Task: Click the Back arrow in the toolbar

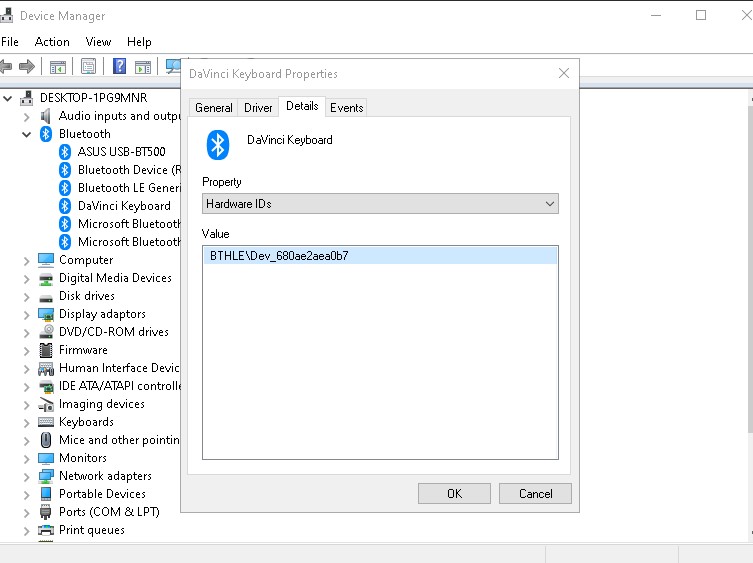Action: click(6, 66)
